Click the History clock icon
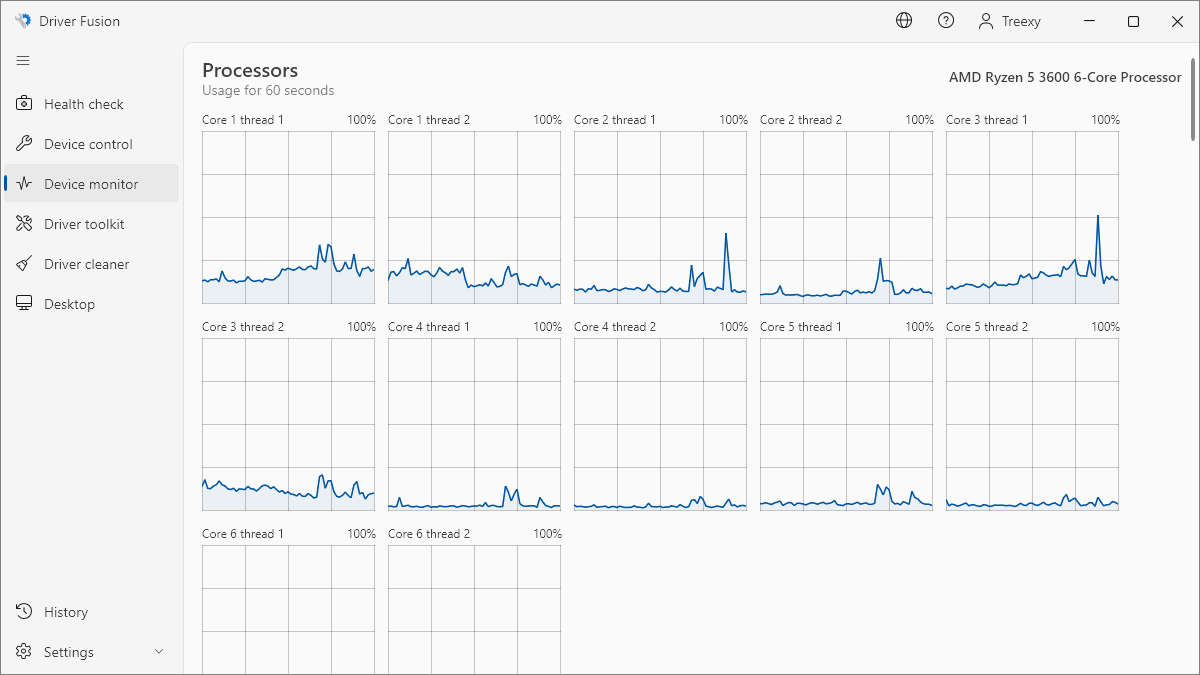 click(25, 612)
